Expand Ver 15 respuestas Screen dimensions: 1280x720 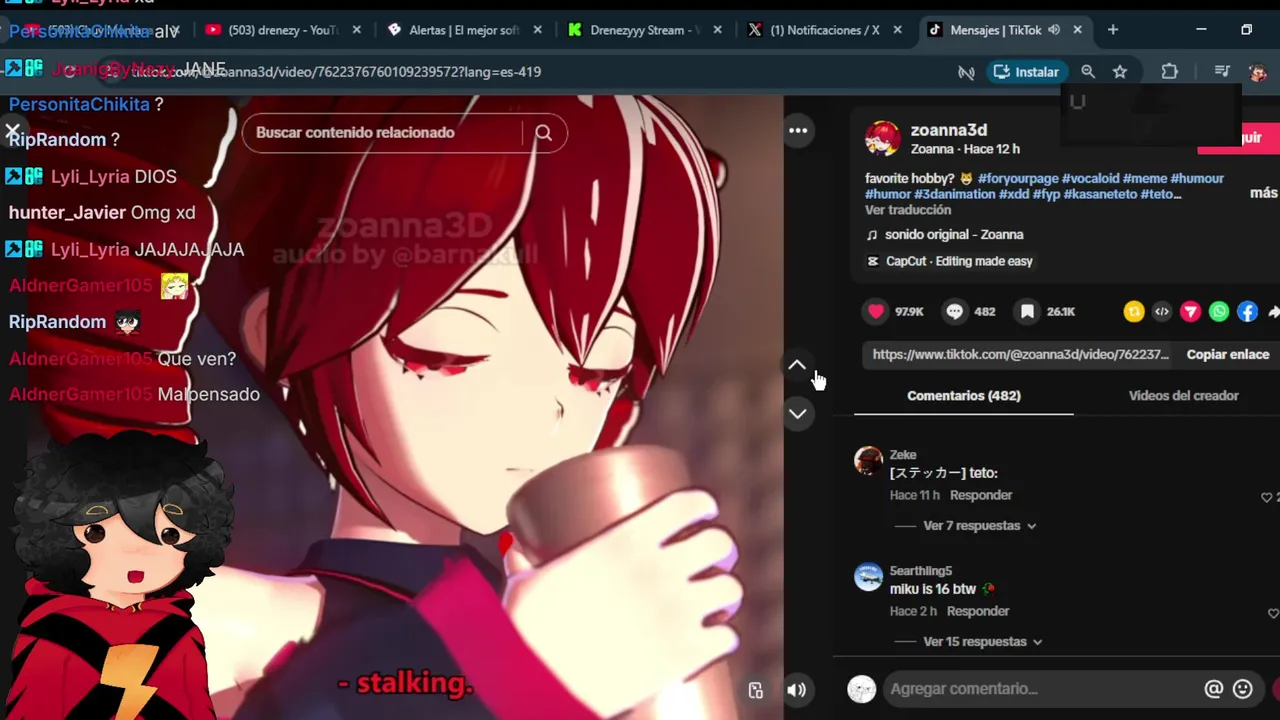[983, 642]
